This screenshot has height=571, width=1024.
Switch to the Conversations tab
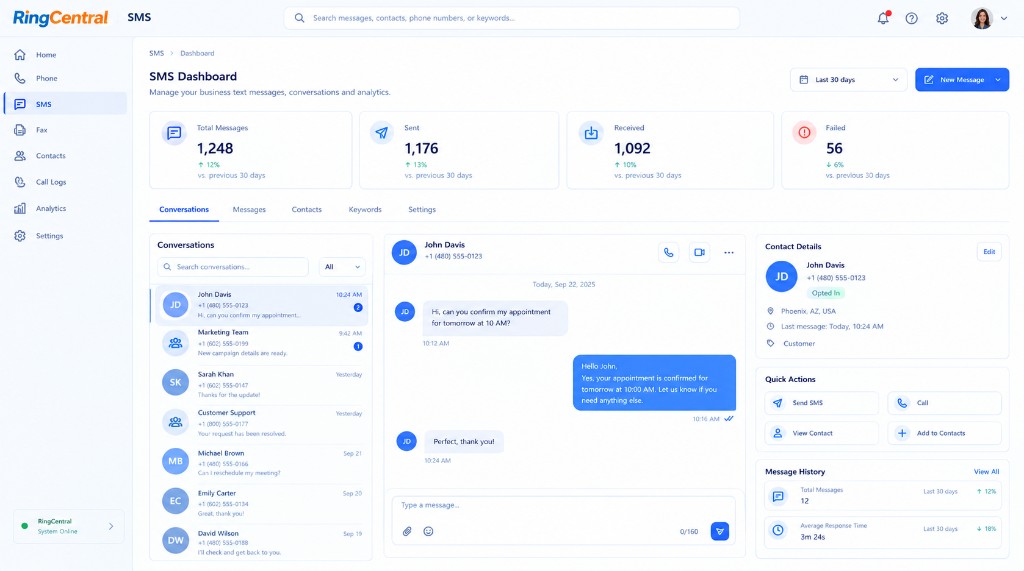pos(184,210)
